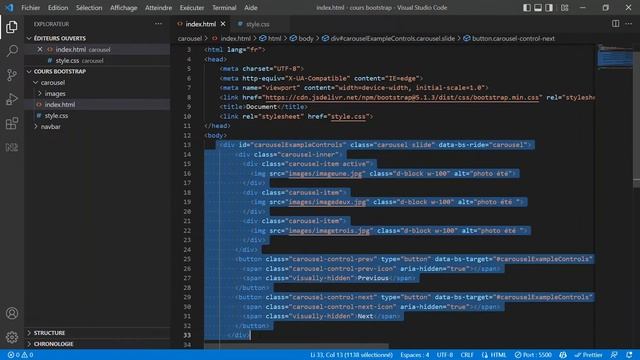Open the Terminal menu

click(x=224, y=7)
